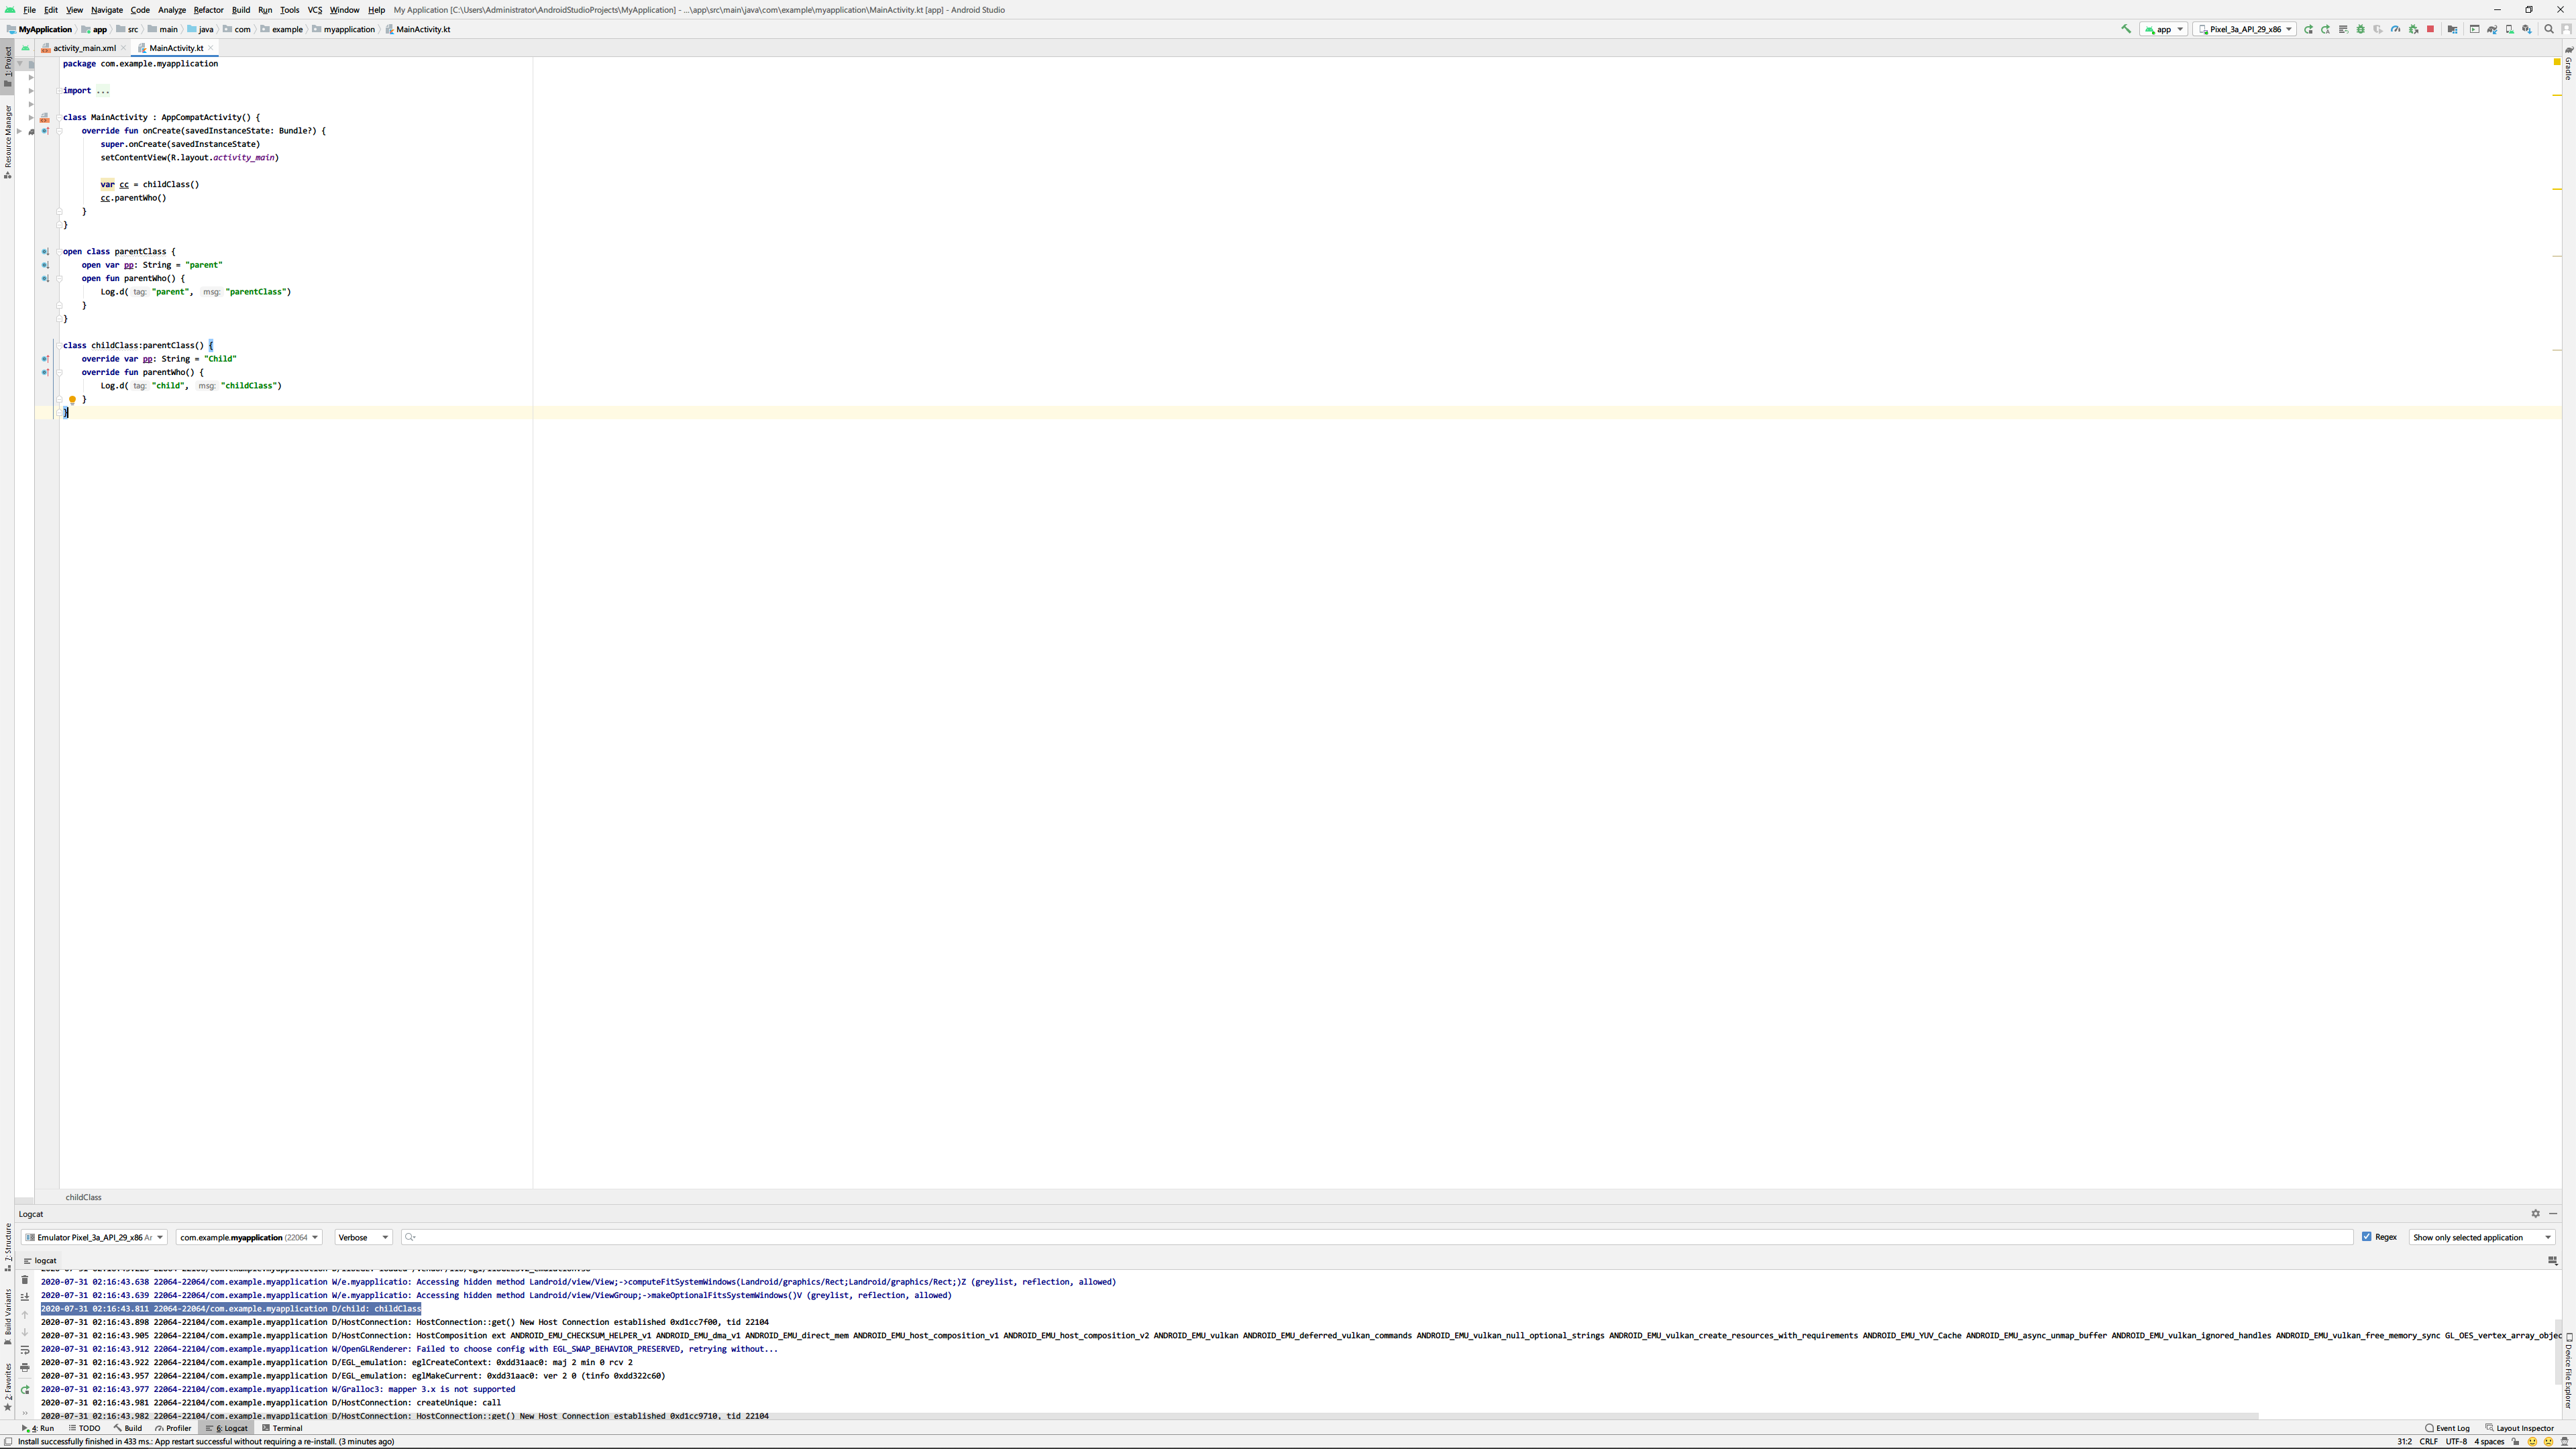Open the Terminal tool window button

point(282,1428)
